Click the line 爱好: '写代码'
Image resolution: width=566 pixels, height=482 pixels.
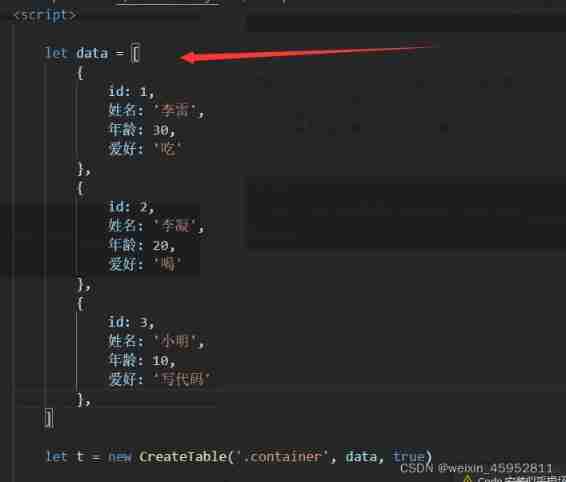tap(159, 379)
